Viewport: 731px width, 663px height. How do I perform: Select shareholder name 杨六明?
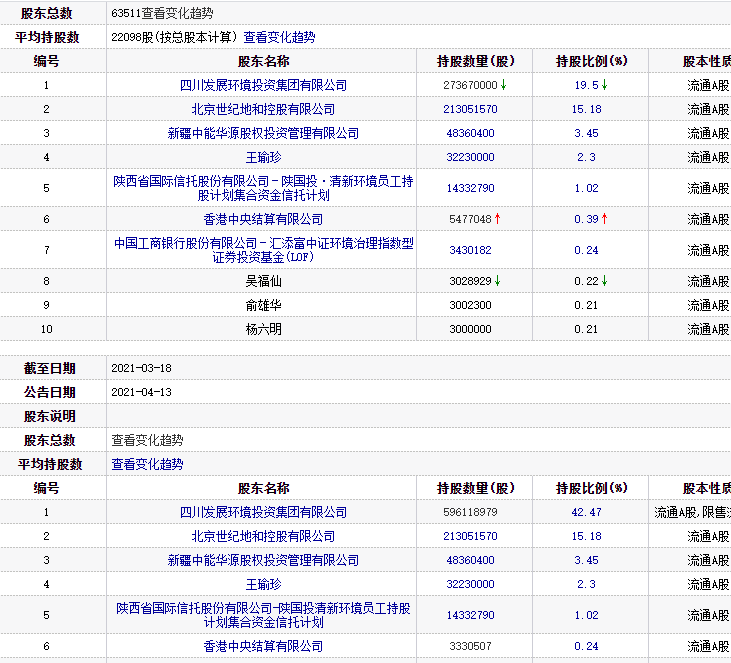click(x=263, y=329)
